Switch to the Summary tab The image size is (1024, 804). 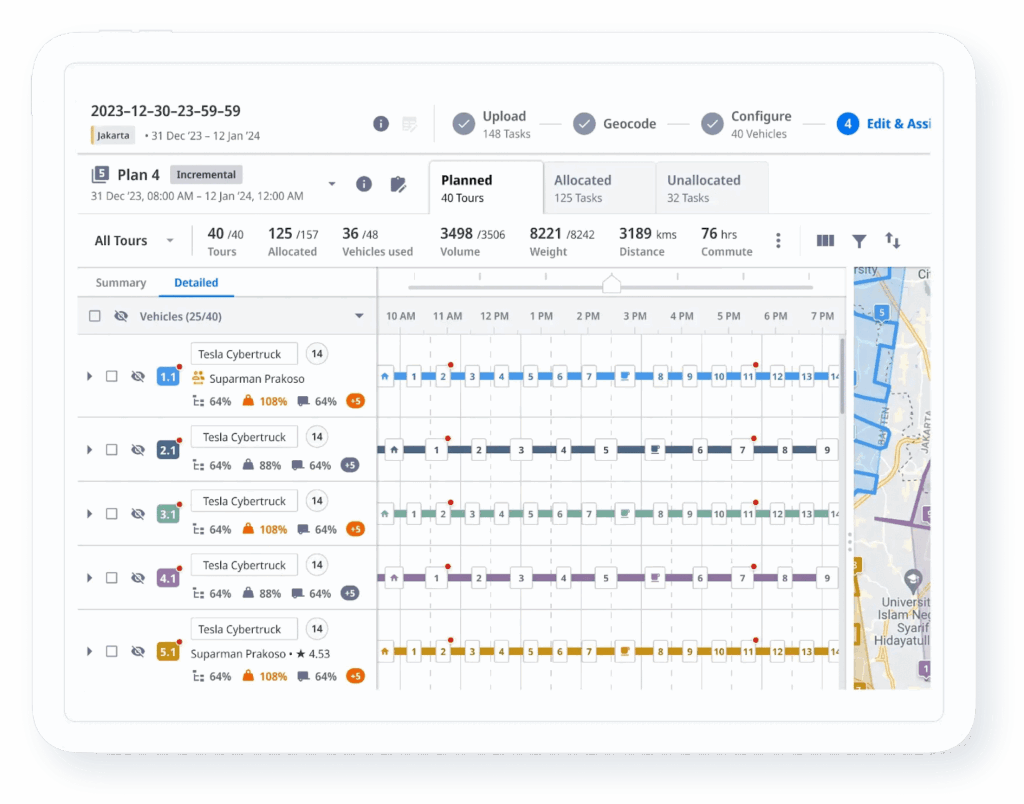coord(120,283)
